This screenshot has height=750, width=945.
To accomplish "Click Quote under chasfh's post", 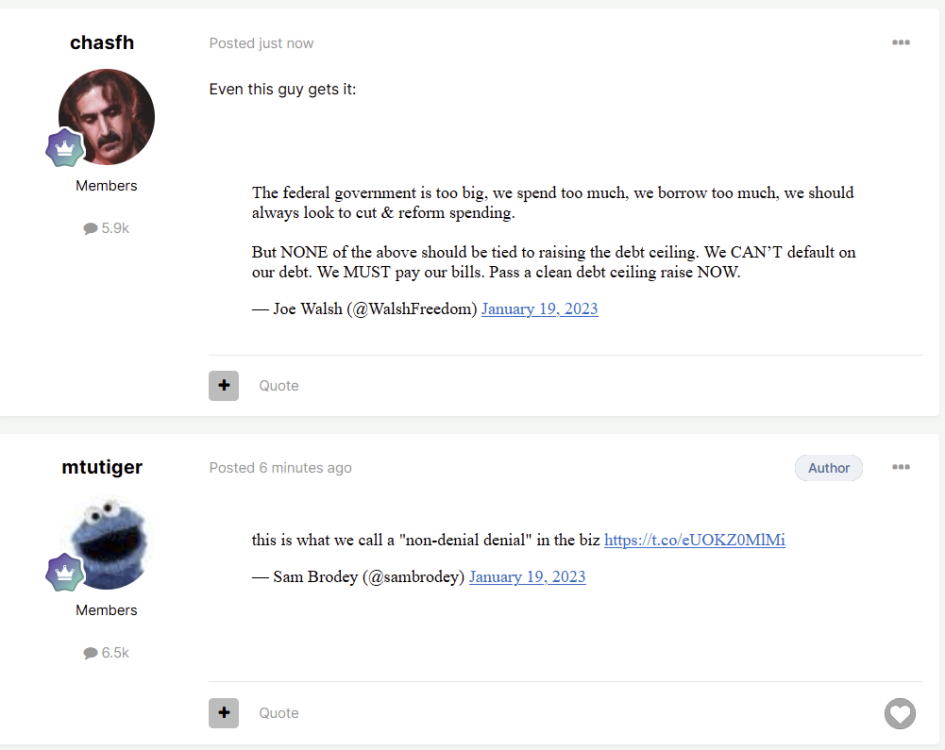I will (278, 385).
